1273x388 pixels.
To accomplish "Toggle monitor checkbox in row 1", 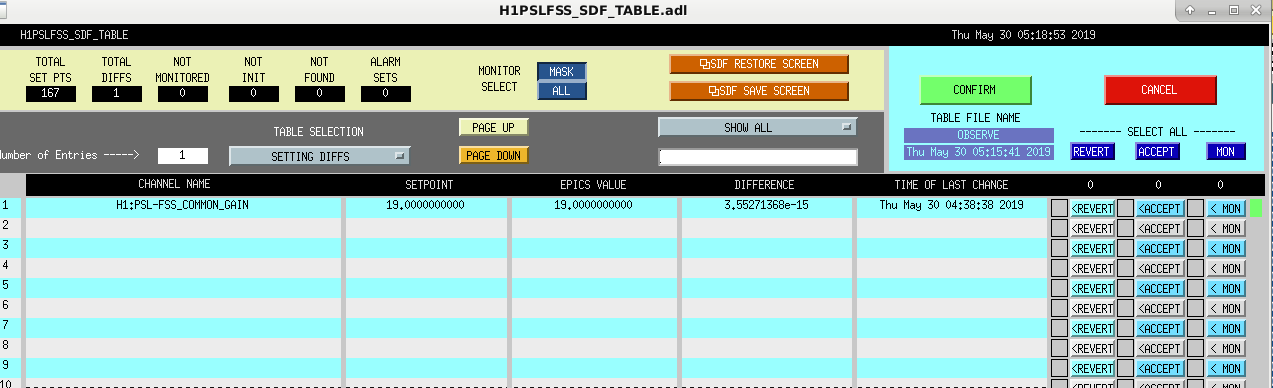I will click(1195, 208).
